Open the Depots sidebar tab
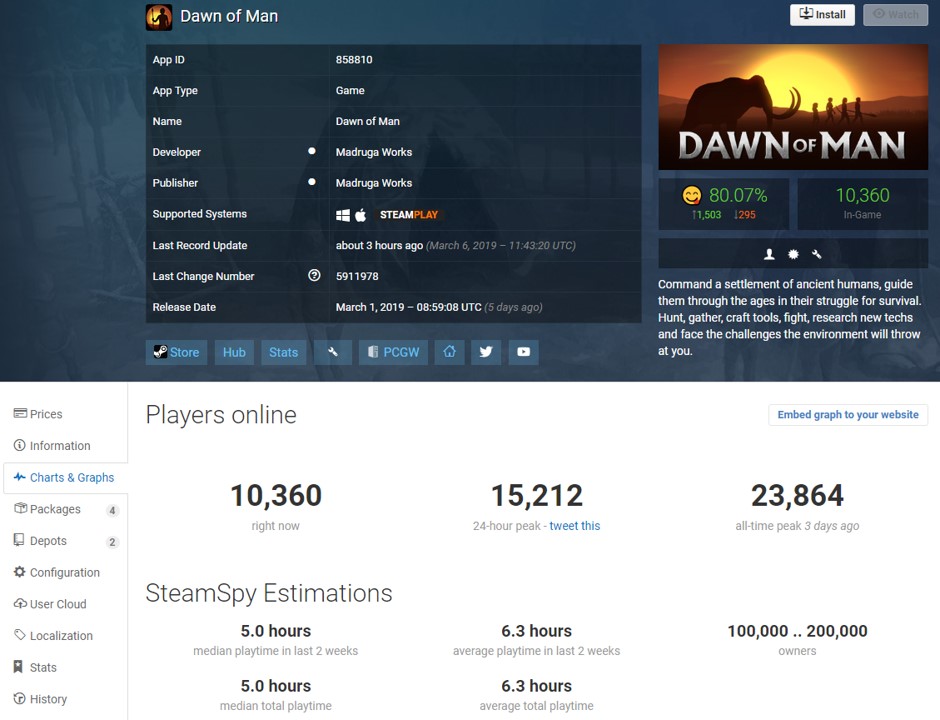 (x=65, y=541)
